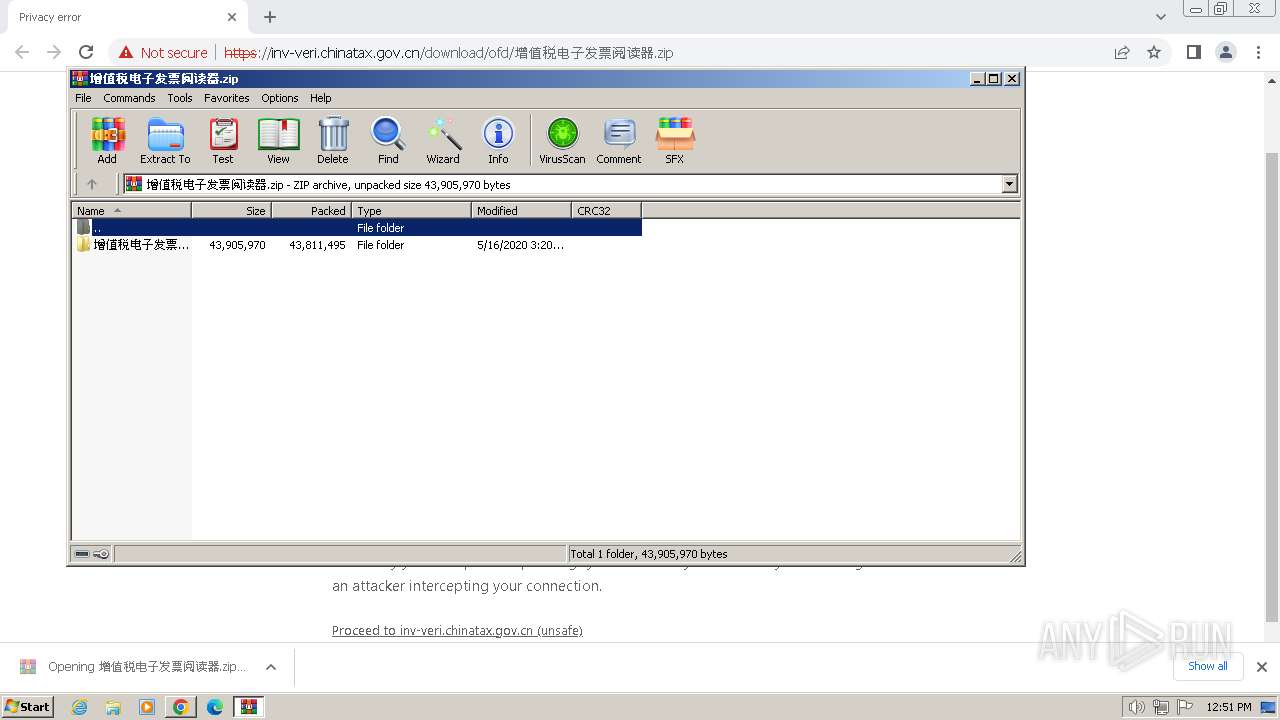Sort by the CRC32 column header
1280x720 pixels.
click(x=606, y=210)
